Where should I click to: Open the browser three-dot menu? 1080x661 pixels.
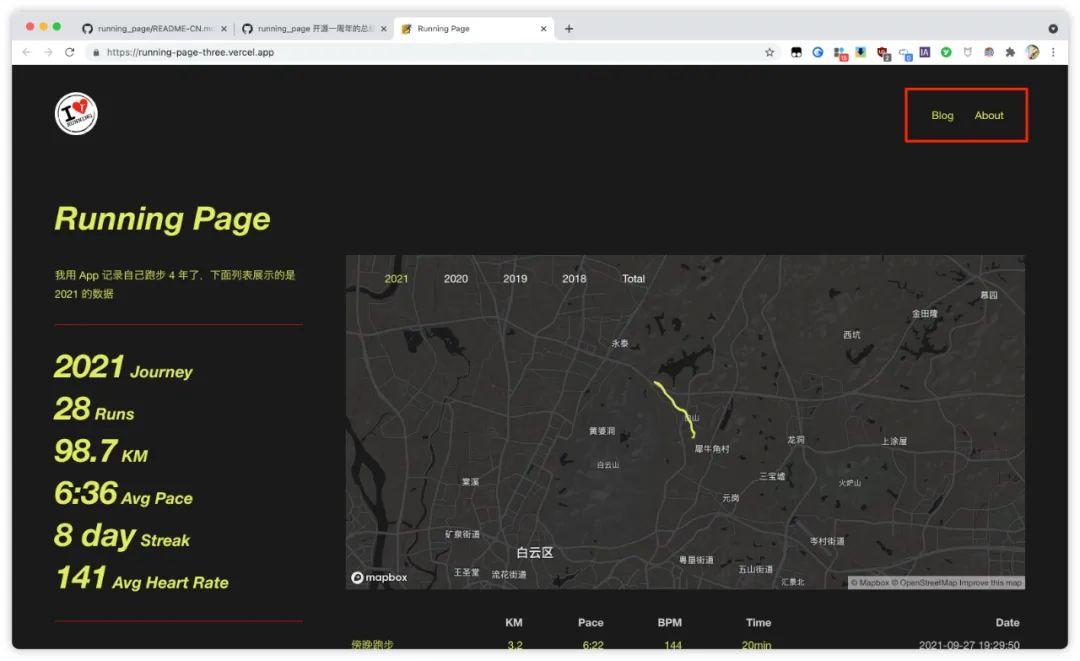(1054, 51)
